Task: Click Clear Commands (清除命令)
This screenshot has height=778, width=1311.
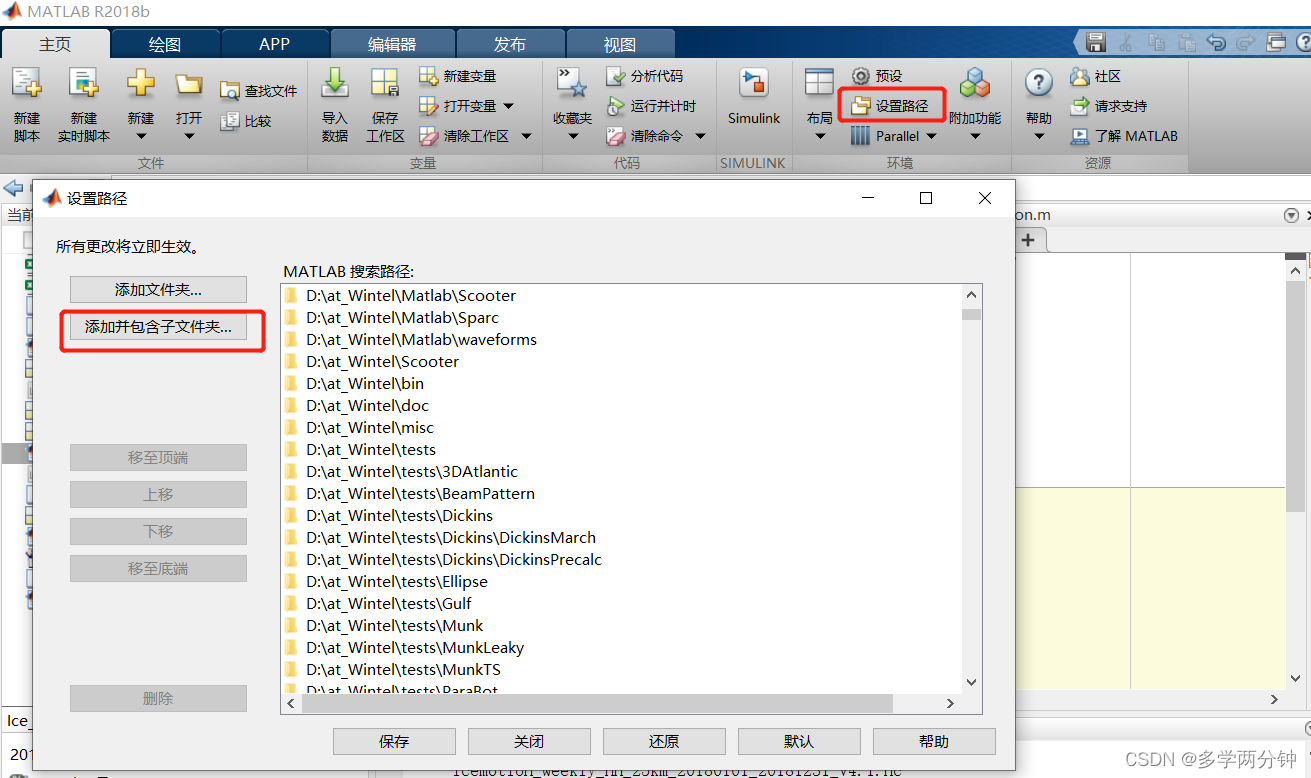Action: (x=645, y=136)
